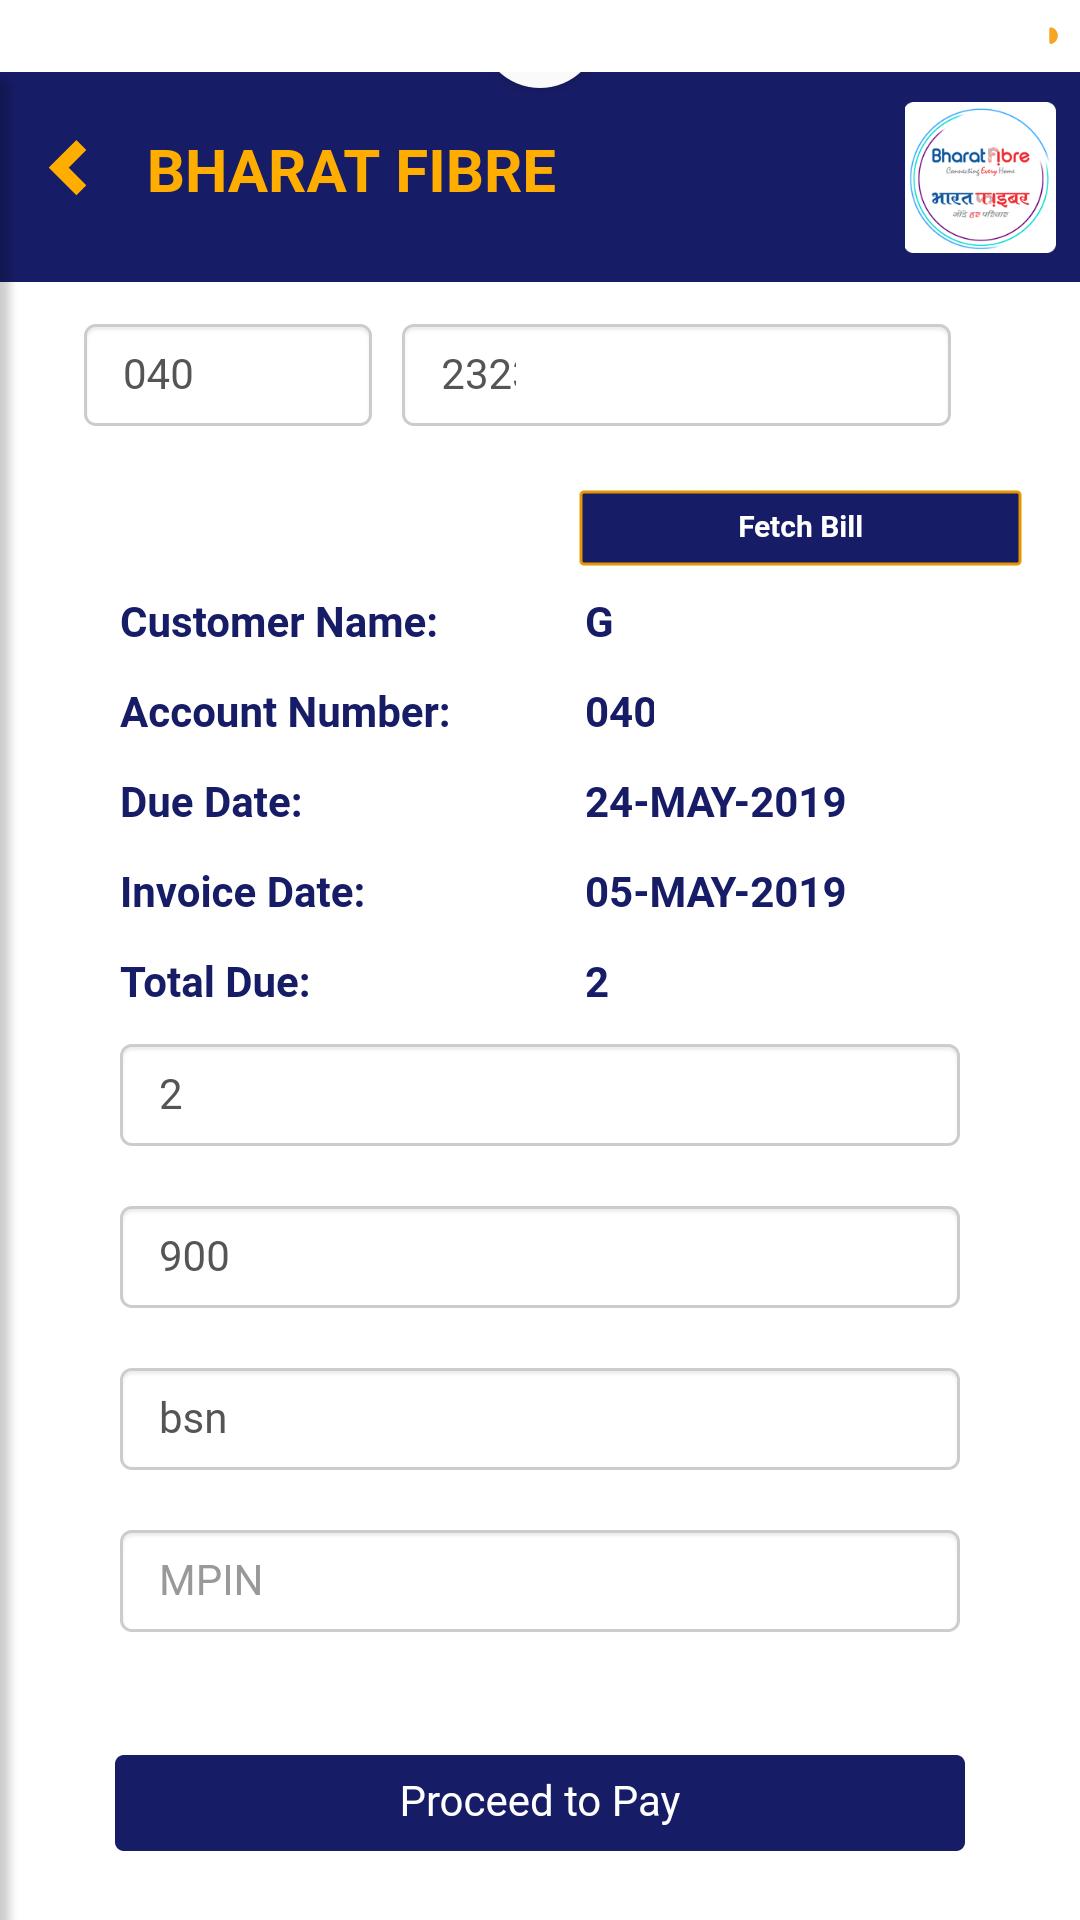Tap the Due Date label
The height and width of the screenshot is (1920, 1080).
(211, 803)
